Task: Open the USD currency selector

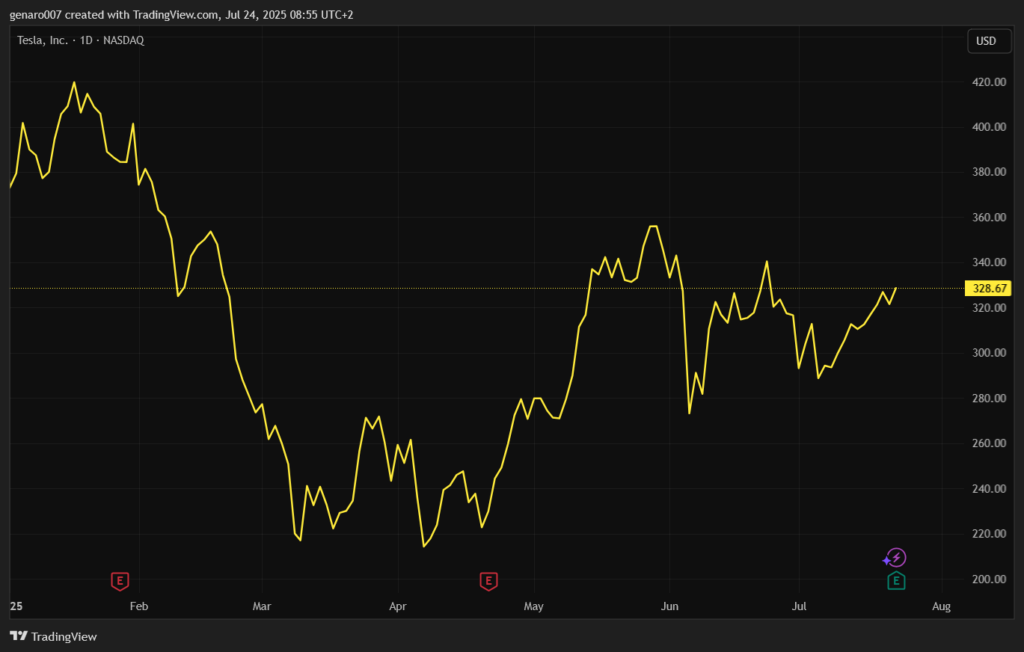Action: 985,41
